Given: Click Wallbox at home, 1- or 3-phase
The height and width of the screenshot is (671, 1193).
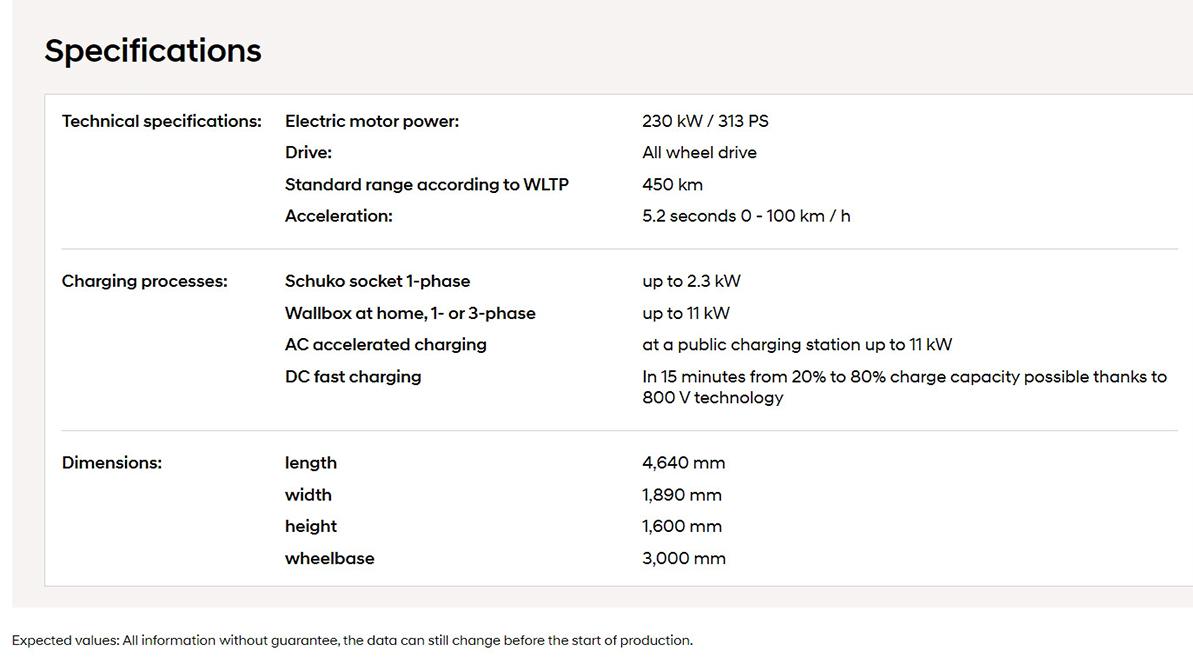Looking at the screenshot, I should pyautogui.click(x=410, y=313).
